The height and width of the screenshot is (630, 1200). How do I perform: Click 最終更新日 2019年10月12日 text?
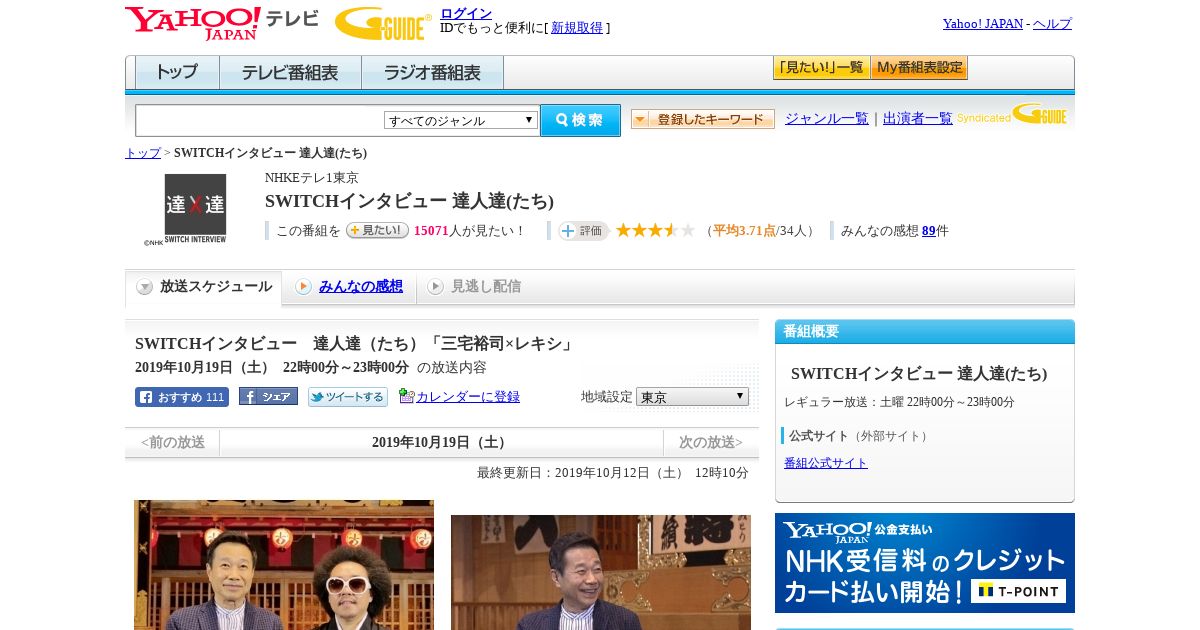point(613,473)
